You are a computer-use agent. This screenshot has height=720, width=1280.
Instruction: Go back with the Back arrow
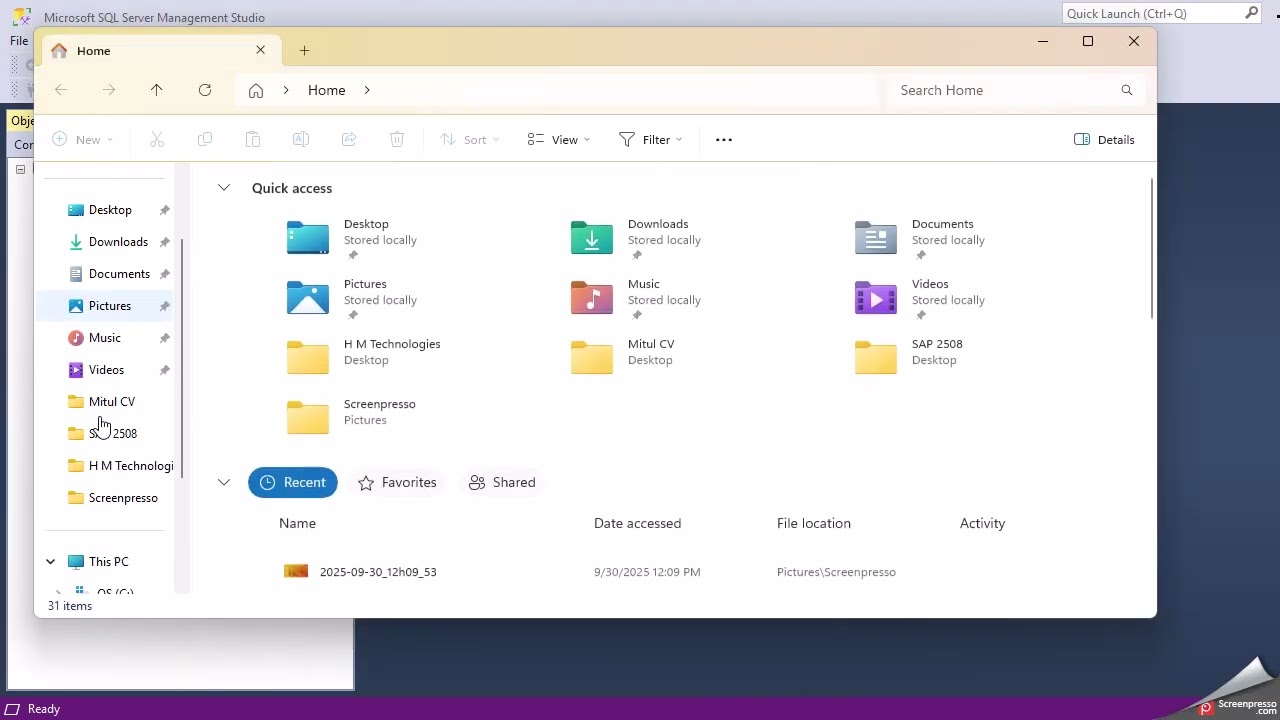coord(61,90)
